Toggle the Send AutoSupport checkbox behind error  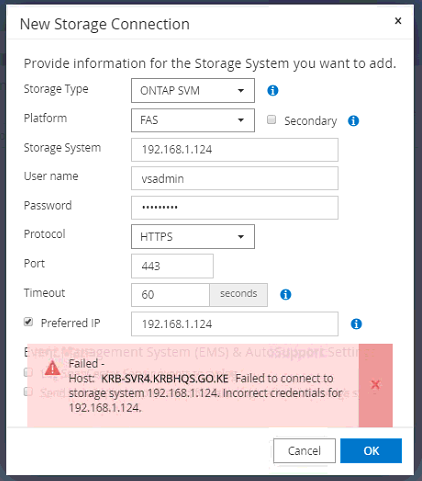(x=28, y=391)
